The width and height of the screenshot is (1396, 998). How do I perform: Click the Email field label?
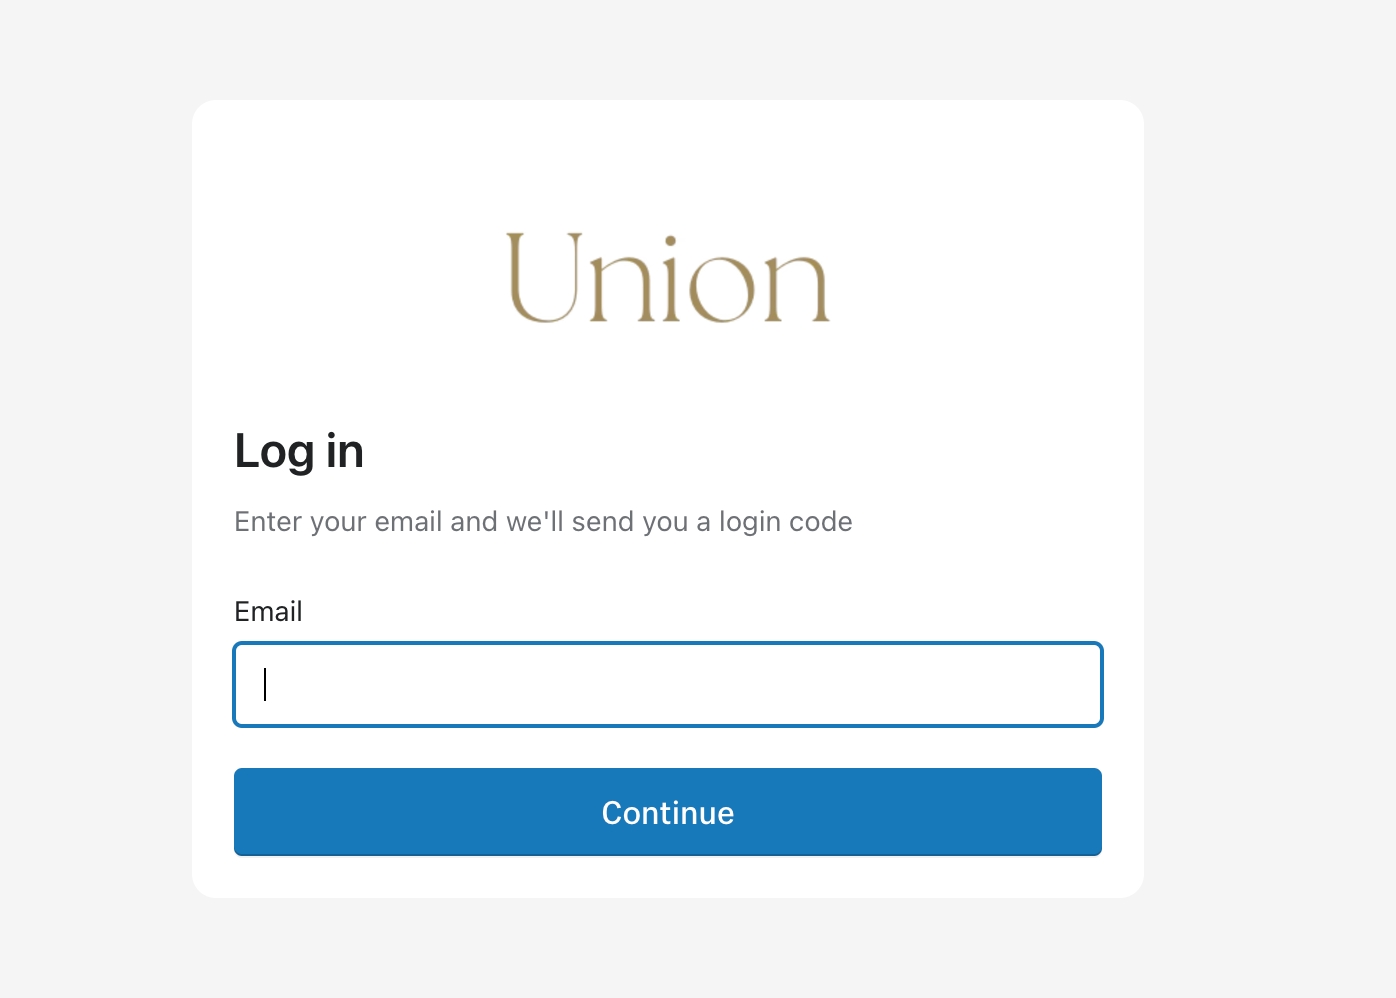tap(268, 611)
